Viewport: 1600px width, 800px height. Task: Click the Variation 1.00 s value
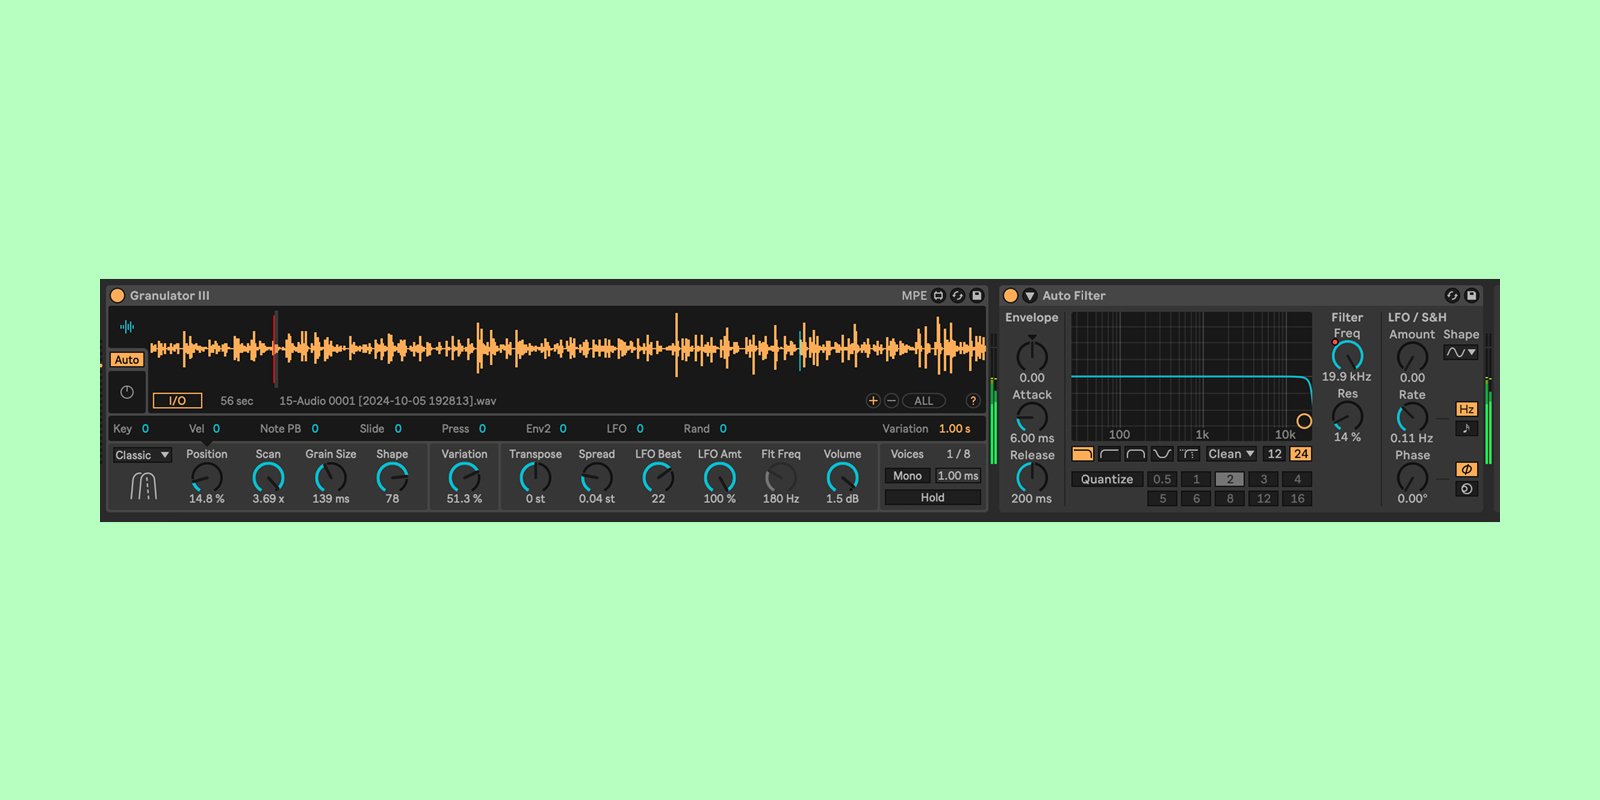point(954,429)
